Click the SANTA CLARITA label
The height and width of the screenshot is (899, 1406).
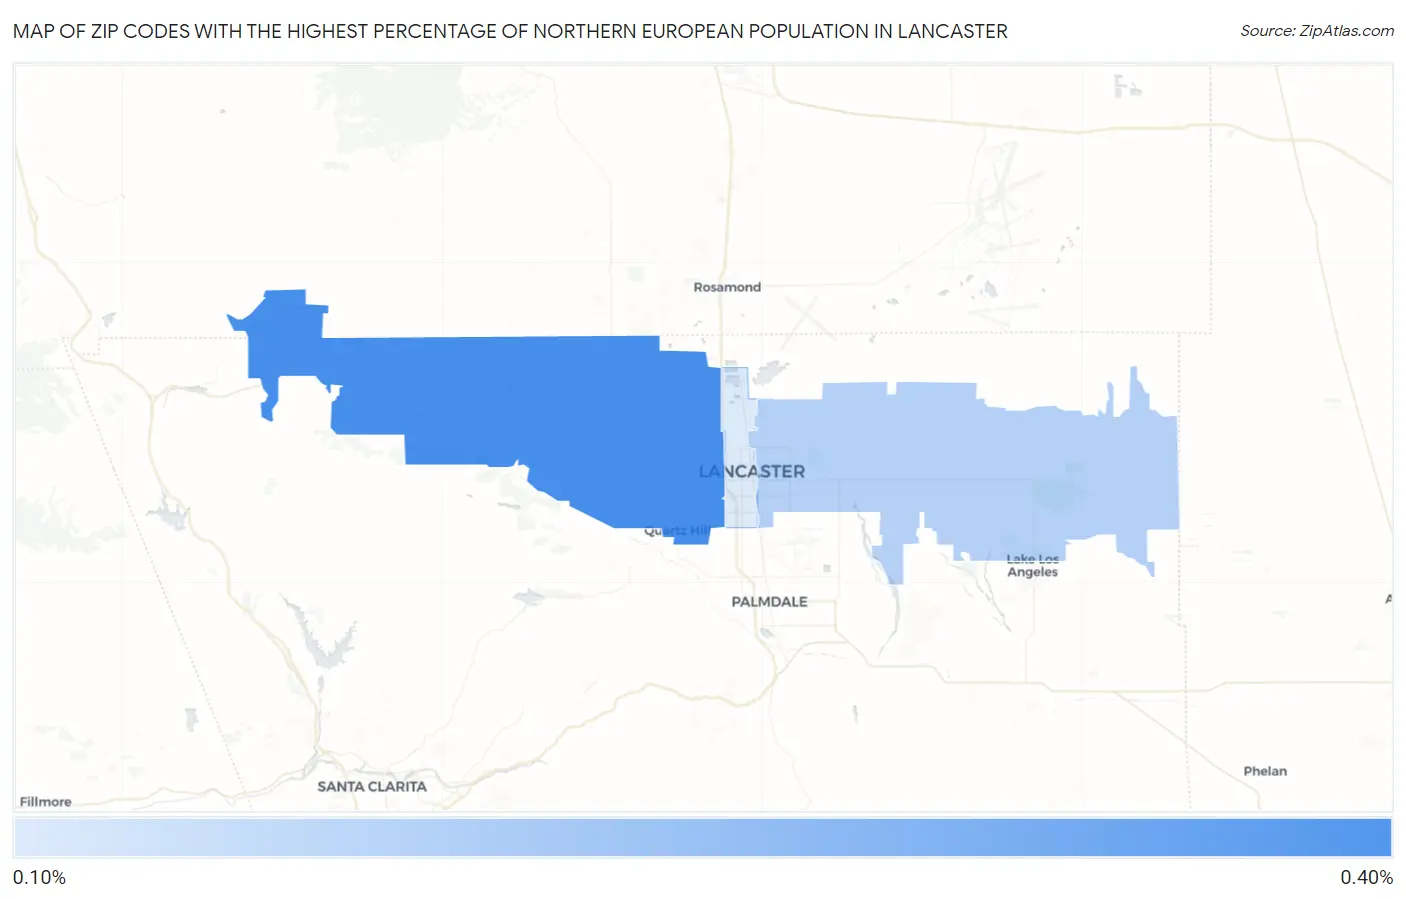point(372,787)
